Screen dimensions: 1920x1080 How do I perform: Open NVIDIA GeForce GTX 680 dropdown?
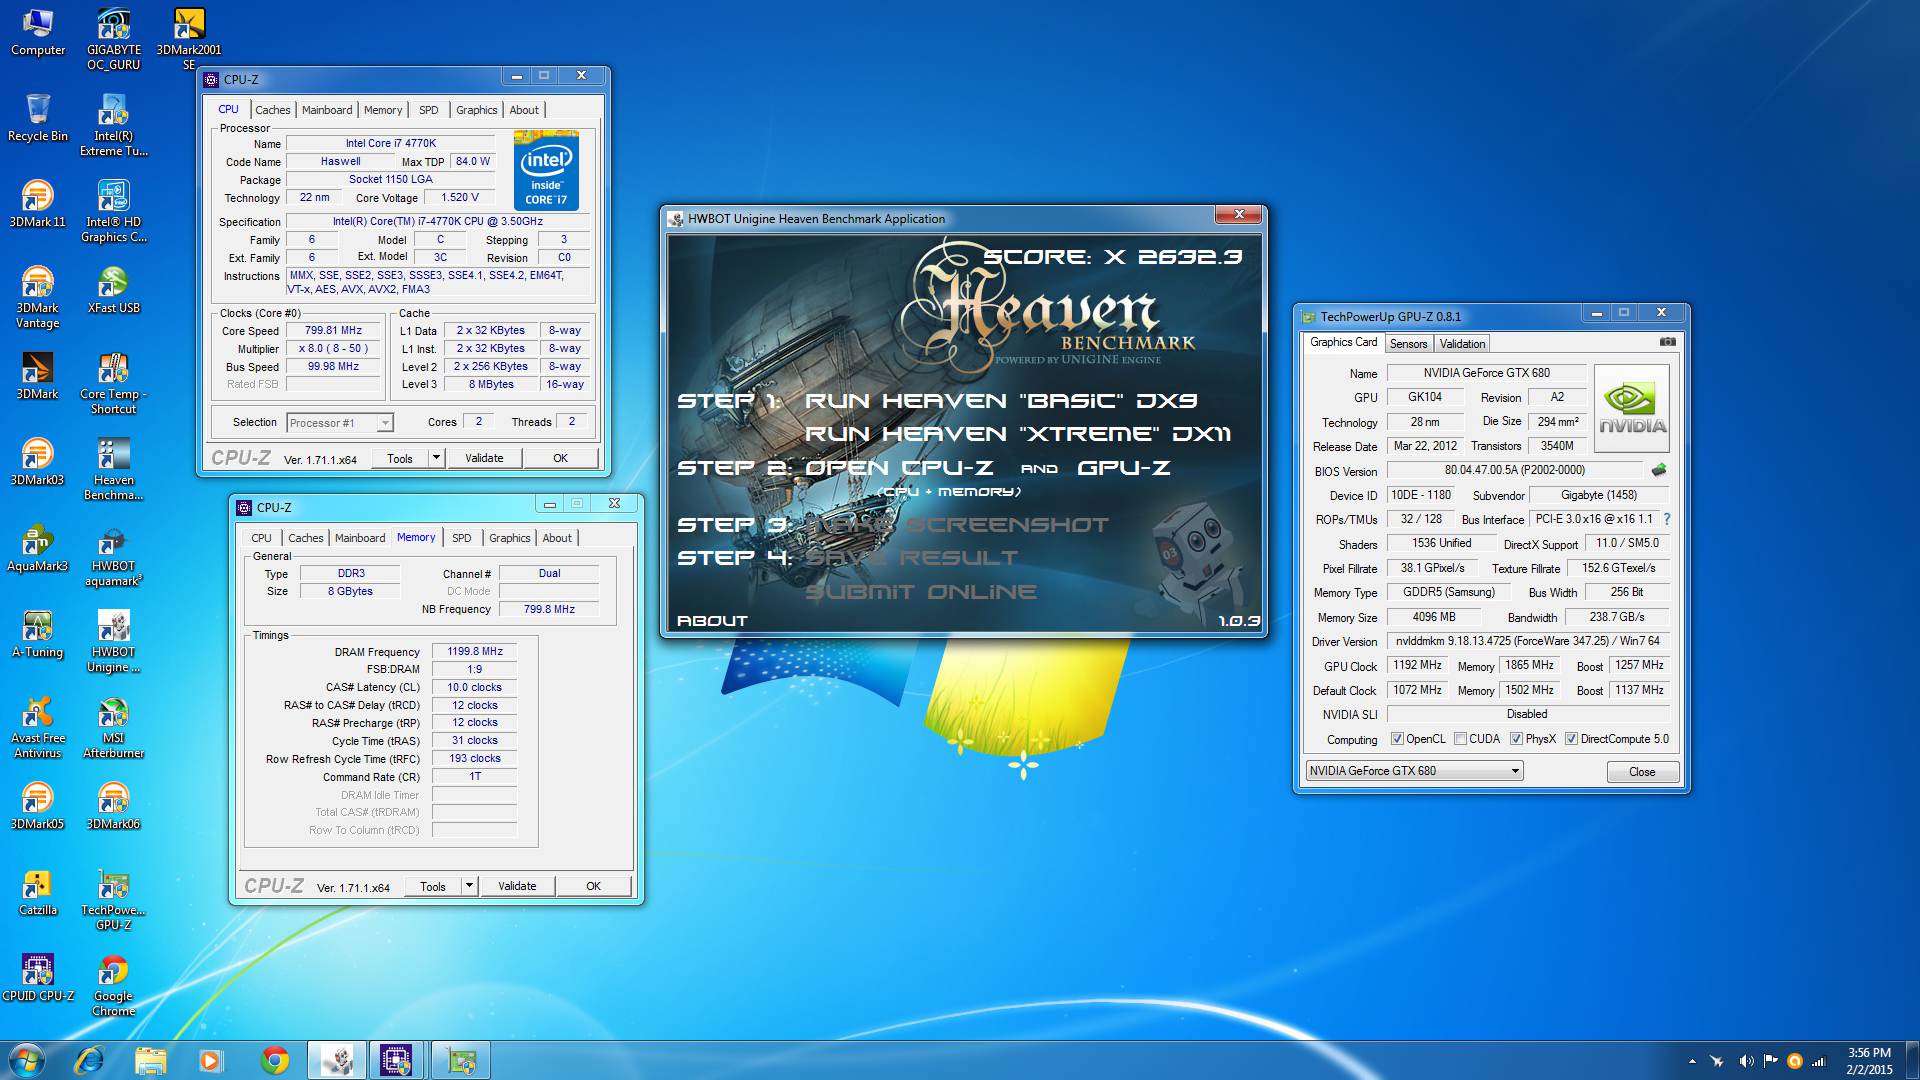click(1414, 771)
